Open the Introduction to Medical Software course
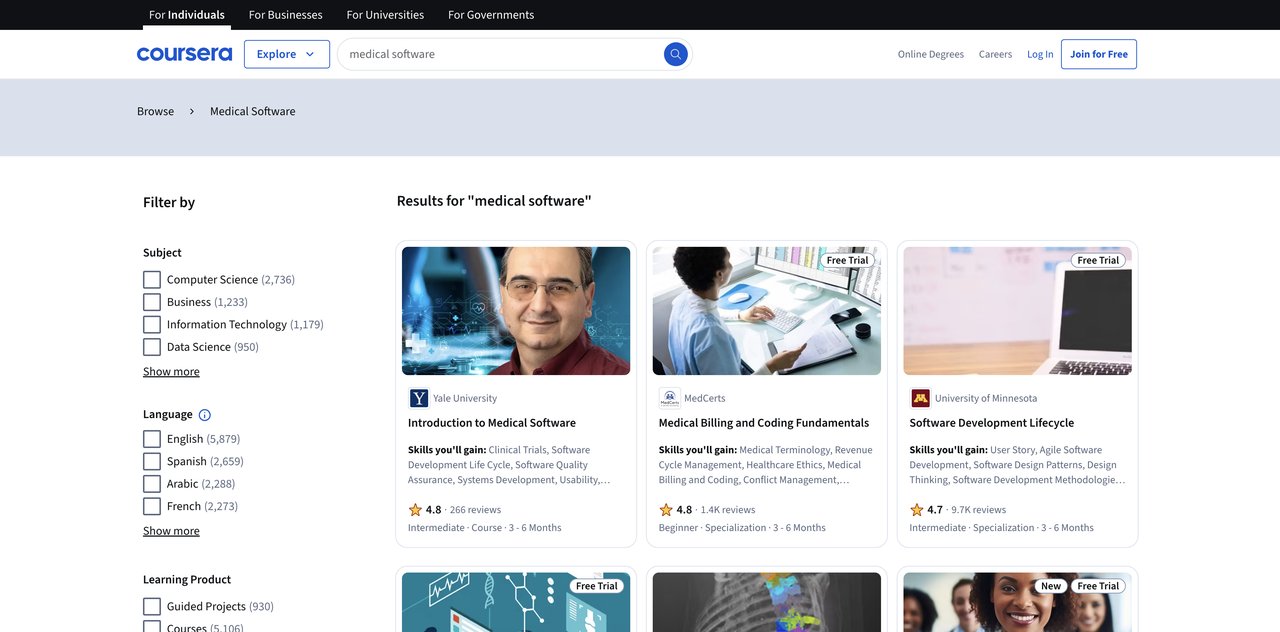The width and height of the screenshot is (1280, 632). 492,423
